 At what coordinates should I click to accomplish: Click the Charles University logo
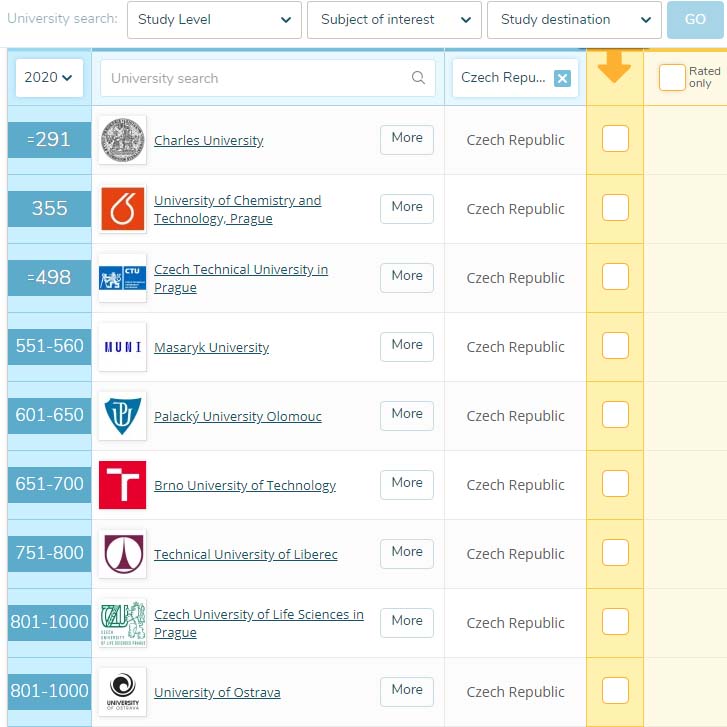[123, 140]
